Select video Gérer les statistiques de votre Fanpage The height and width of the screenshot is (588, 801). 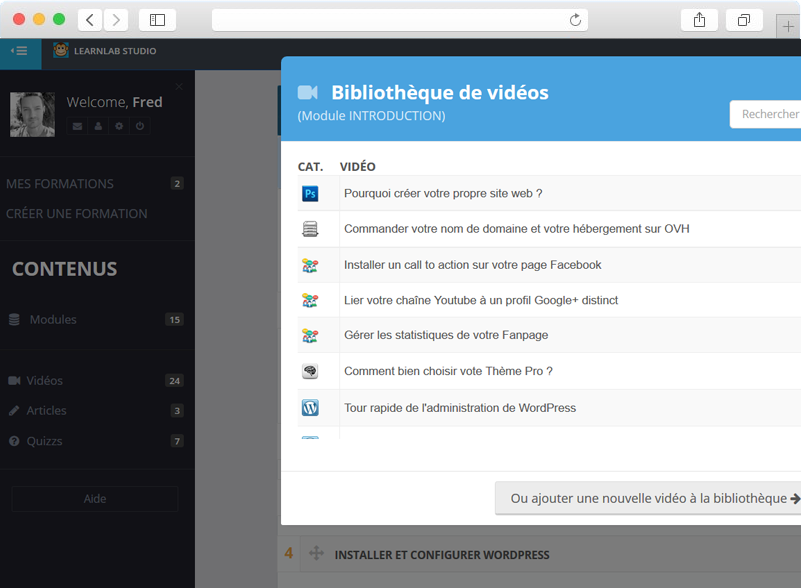(446, 335)
